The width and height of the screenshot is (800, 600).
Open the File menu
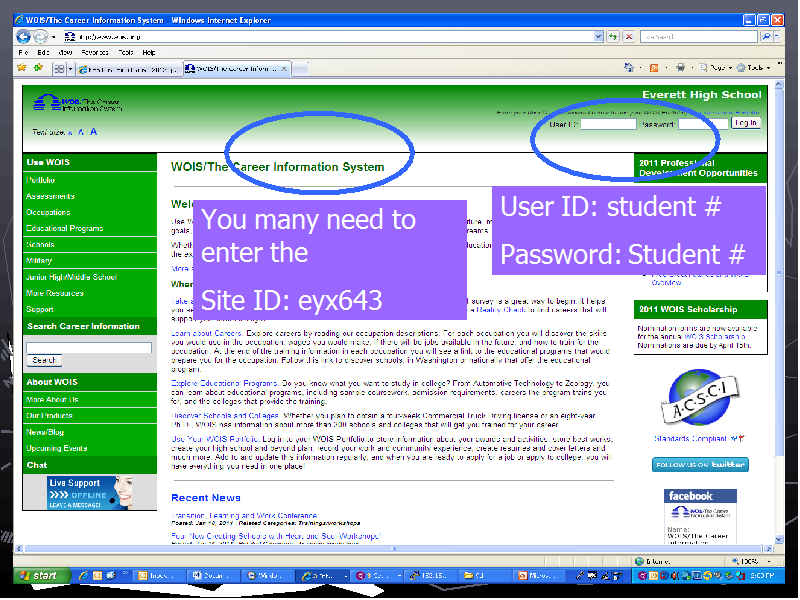click(23, 53)
